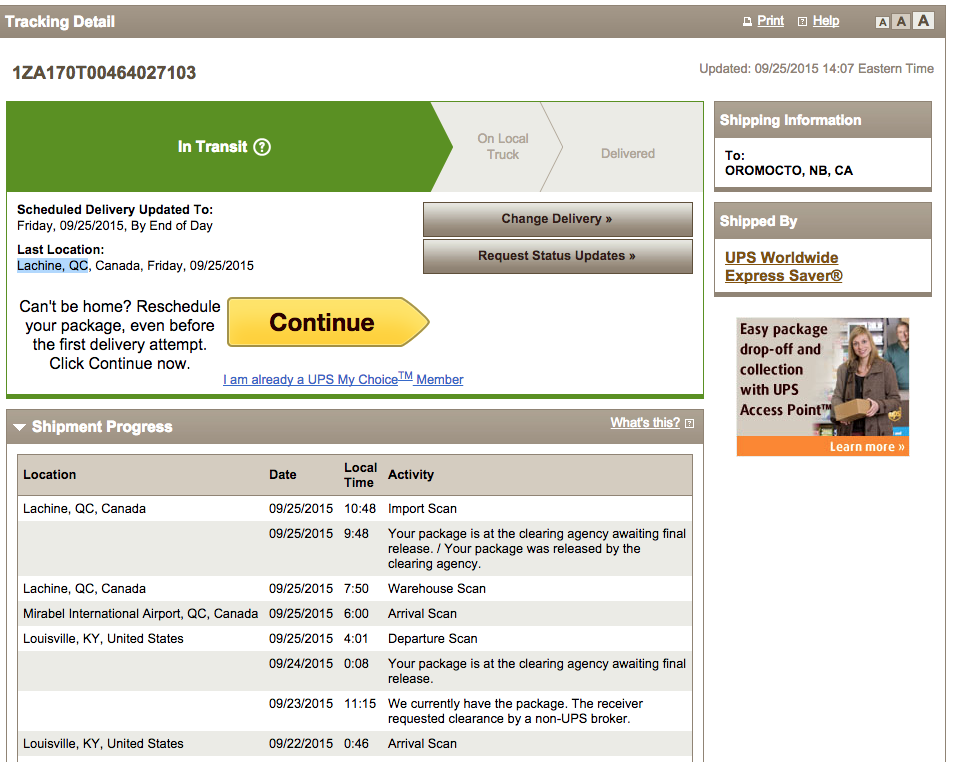Click the 09/23/2015 date cell

[x=301, y=704]
